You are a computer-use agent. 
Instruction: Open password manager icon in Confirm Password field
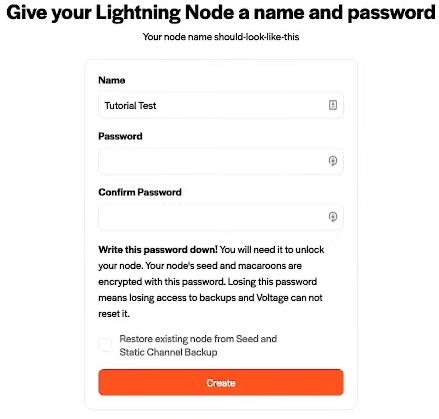click(x=333, y=217)
